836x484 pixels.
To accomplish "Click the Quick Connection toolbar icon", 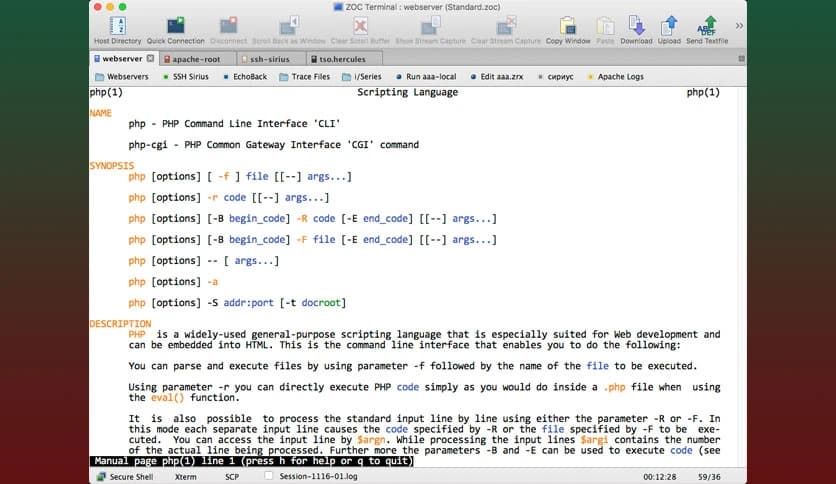I will click(x=175, y=26).
